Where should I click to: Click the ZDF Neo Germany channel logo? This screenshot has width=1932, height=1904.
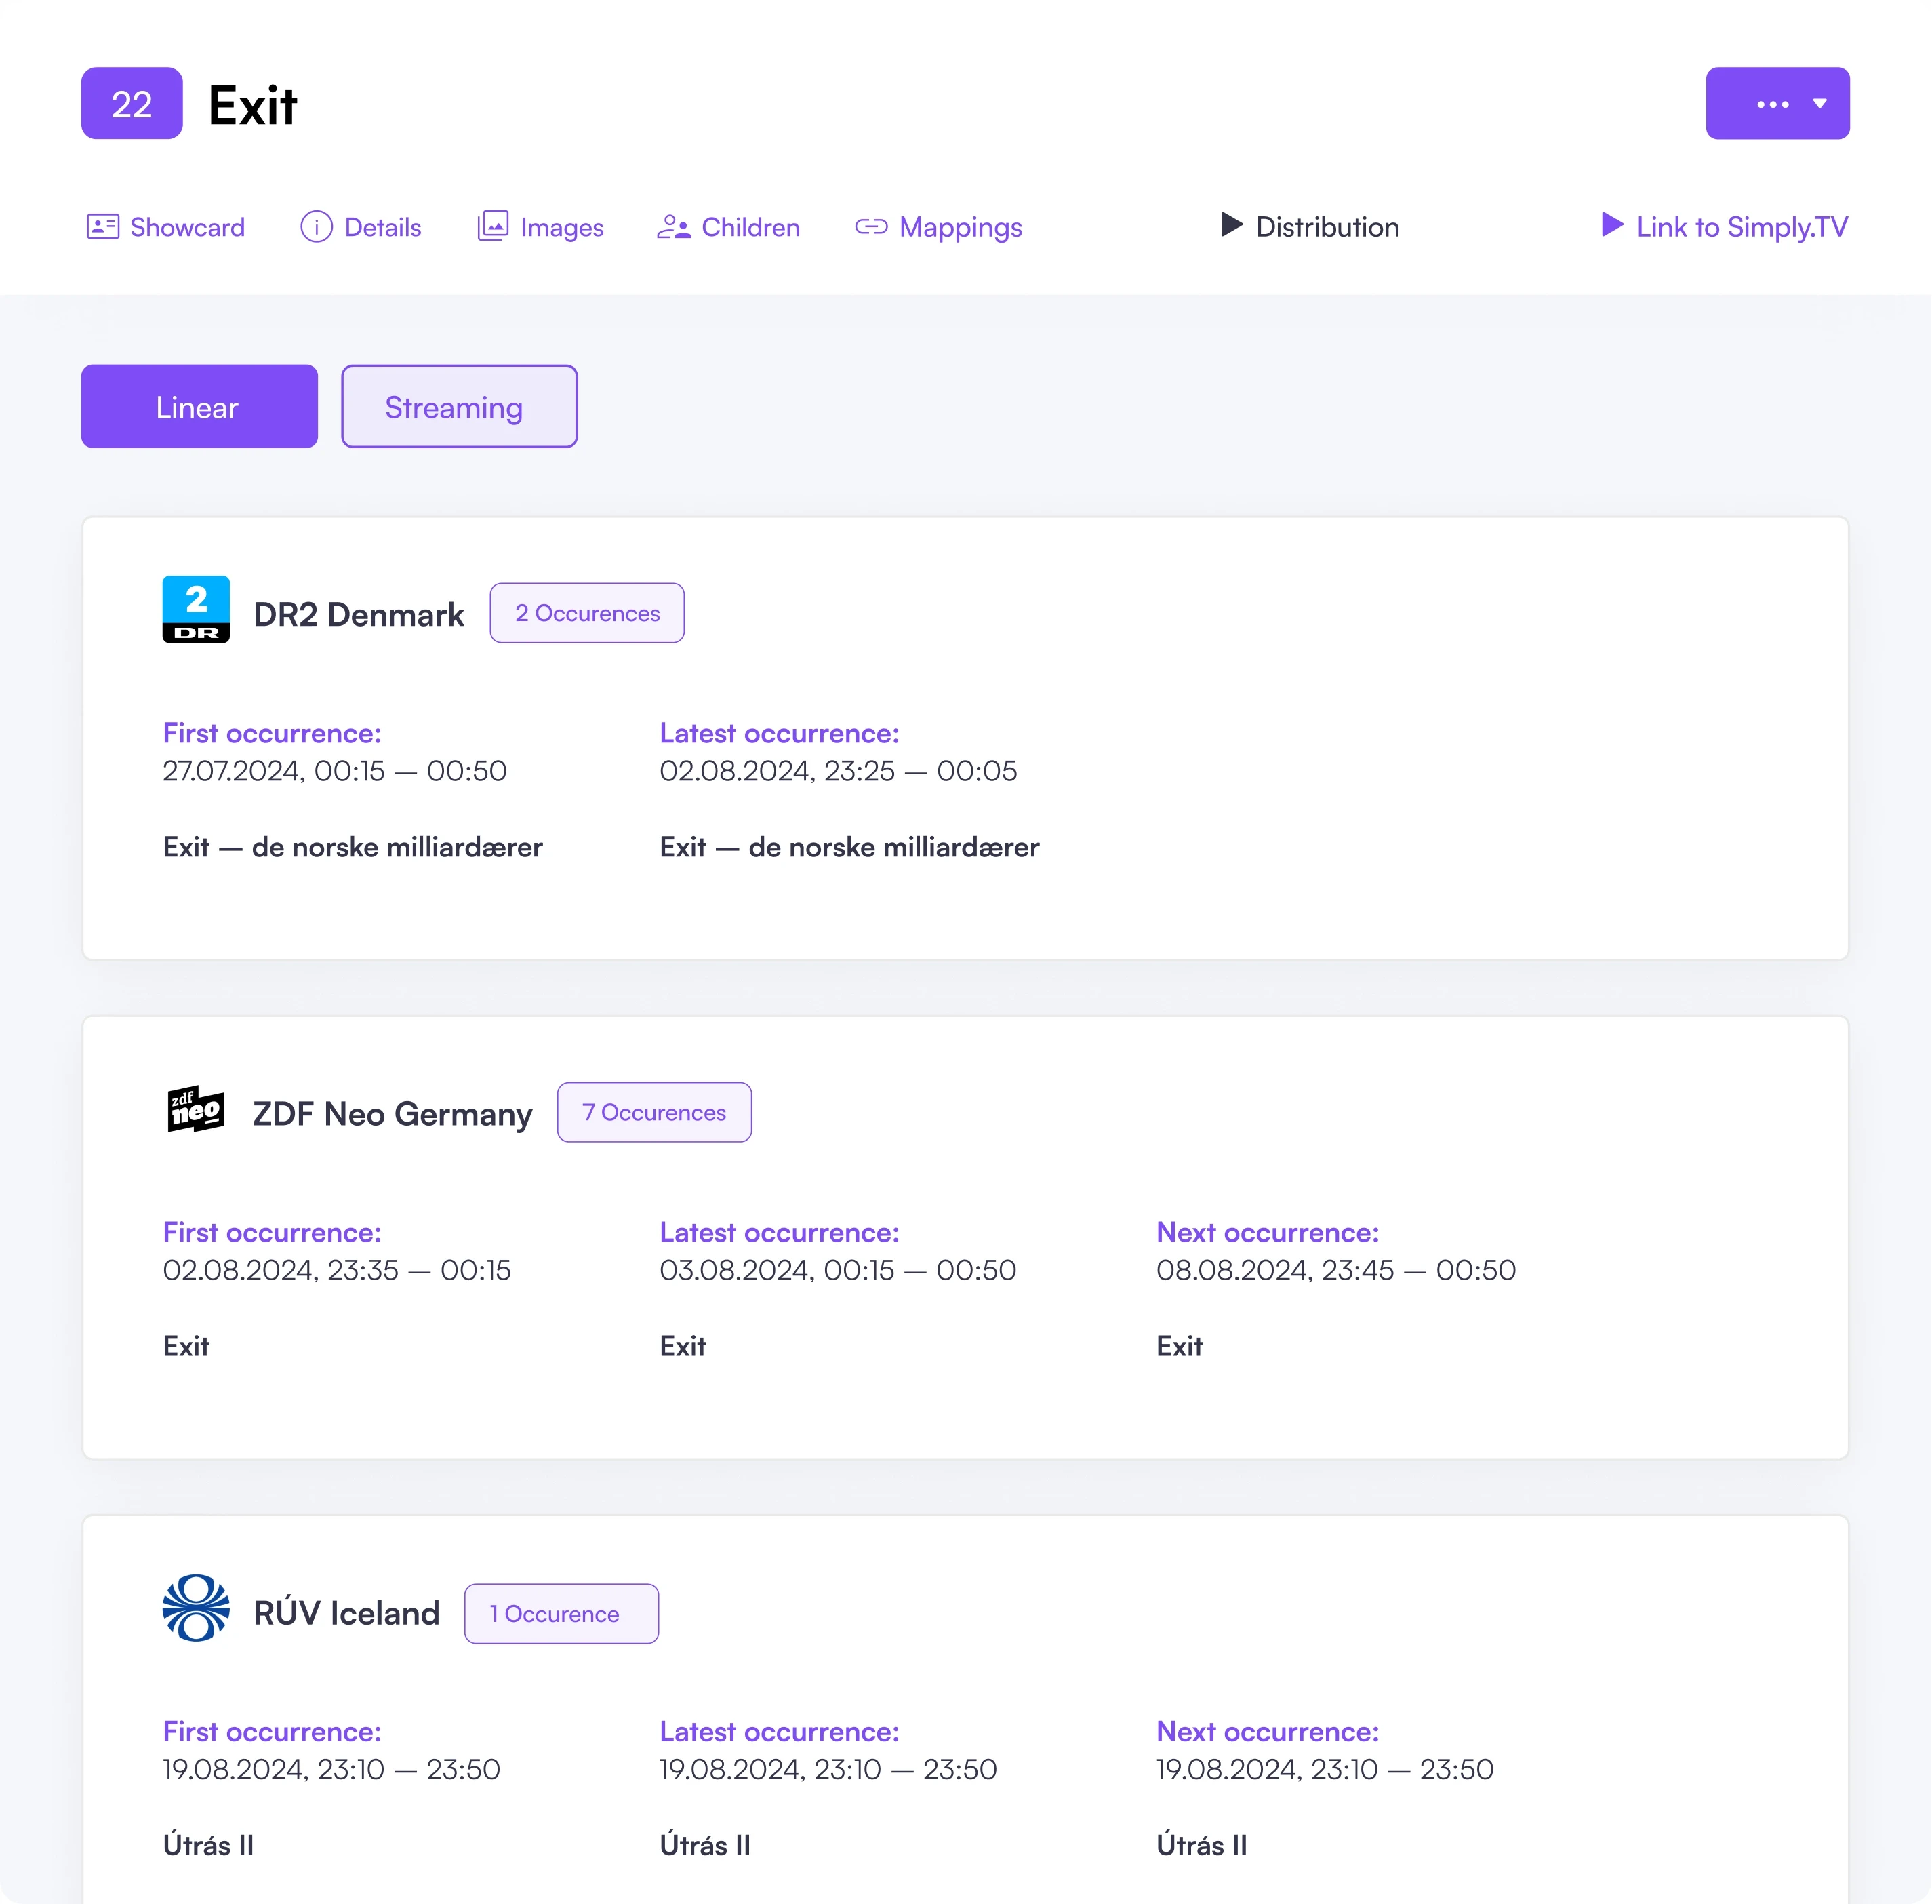[x=196, y=1111]
